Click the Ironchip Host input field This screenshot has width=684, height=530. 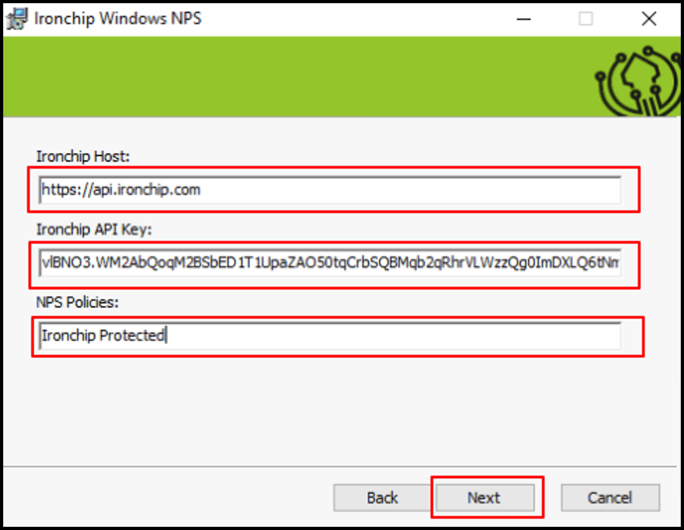click(x=330, y=190)
